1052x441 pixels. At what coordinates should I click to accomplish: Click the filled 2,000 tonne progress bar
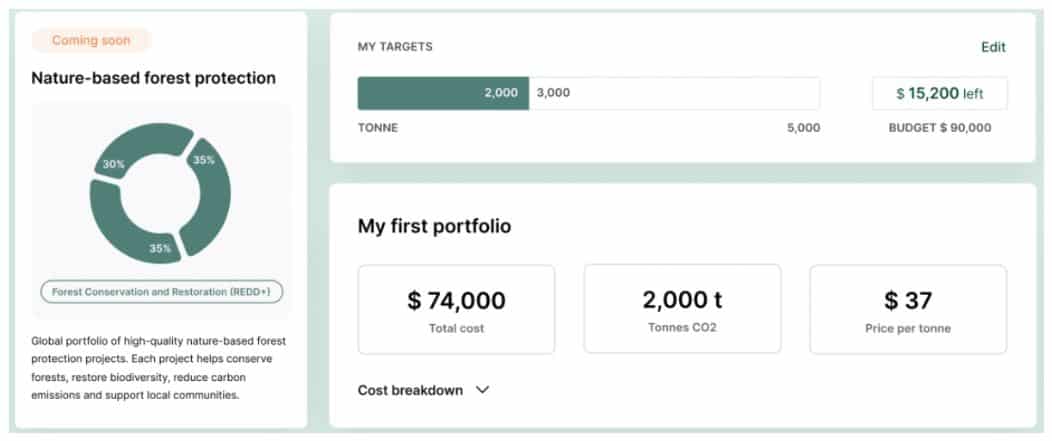(443, 93)
